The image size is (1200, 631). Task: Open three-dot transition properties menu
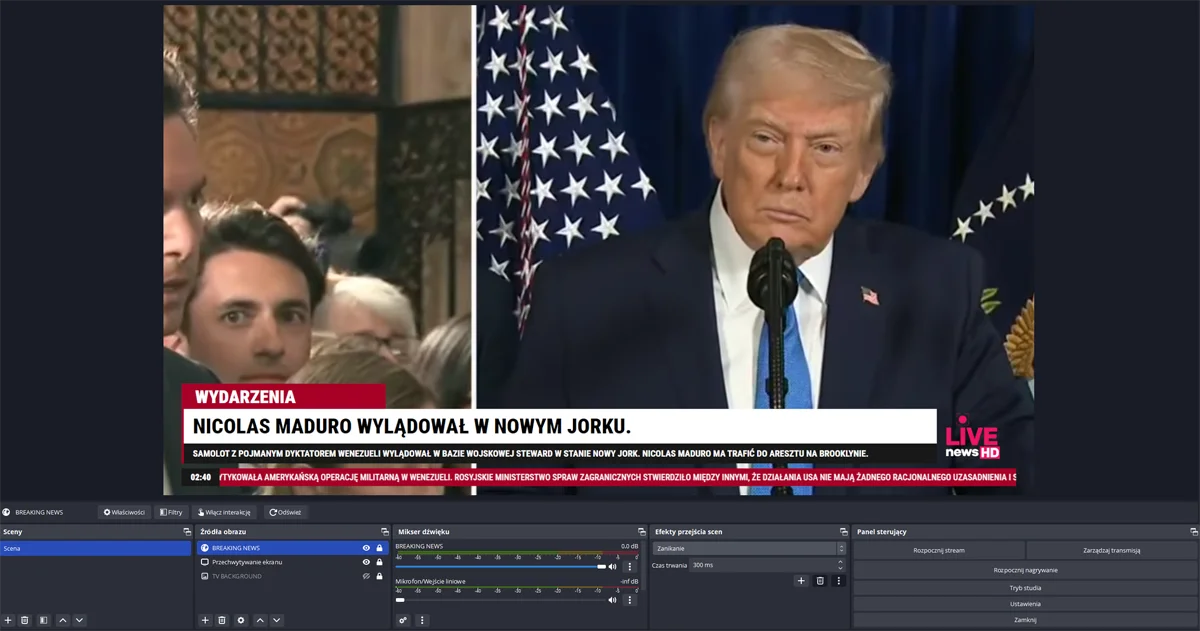pyautogui.click(x=839, y=580)
